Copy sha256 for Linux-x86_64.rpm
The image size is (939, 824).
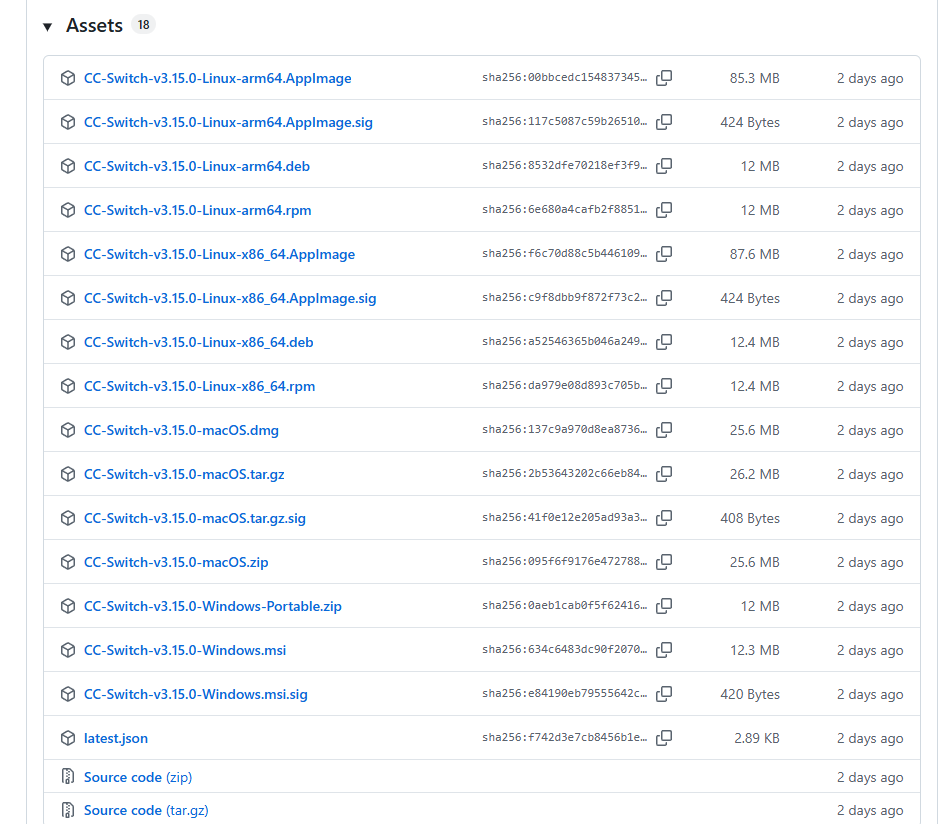[664, 386]
